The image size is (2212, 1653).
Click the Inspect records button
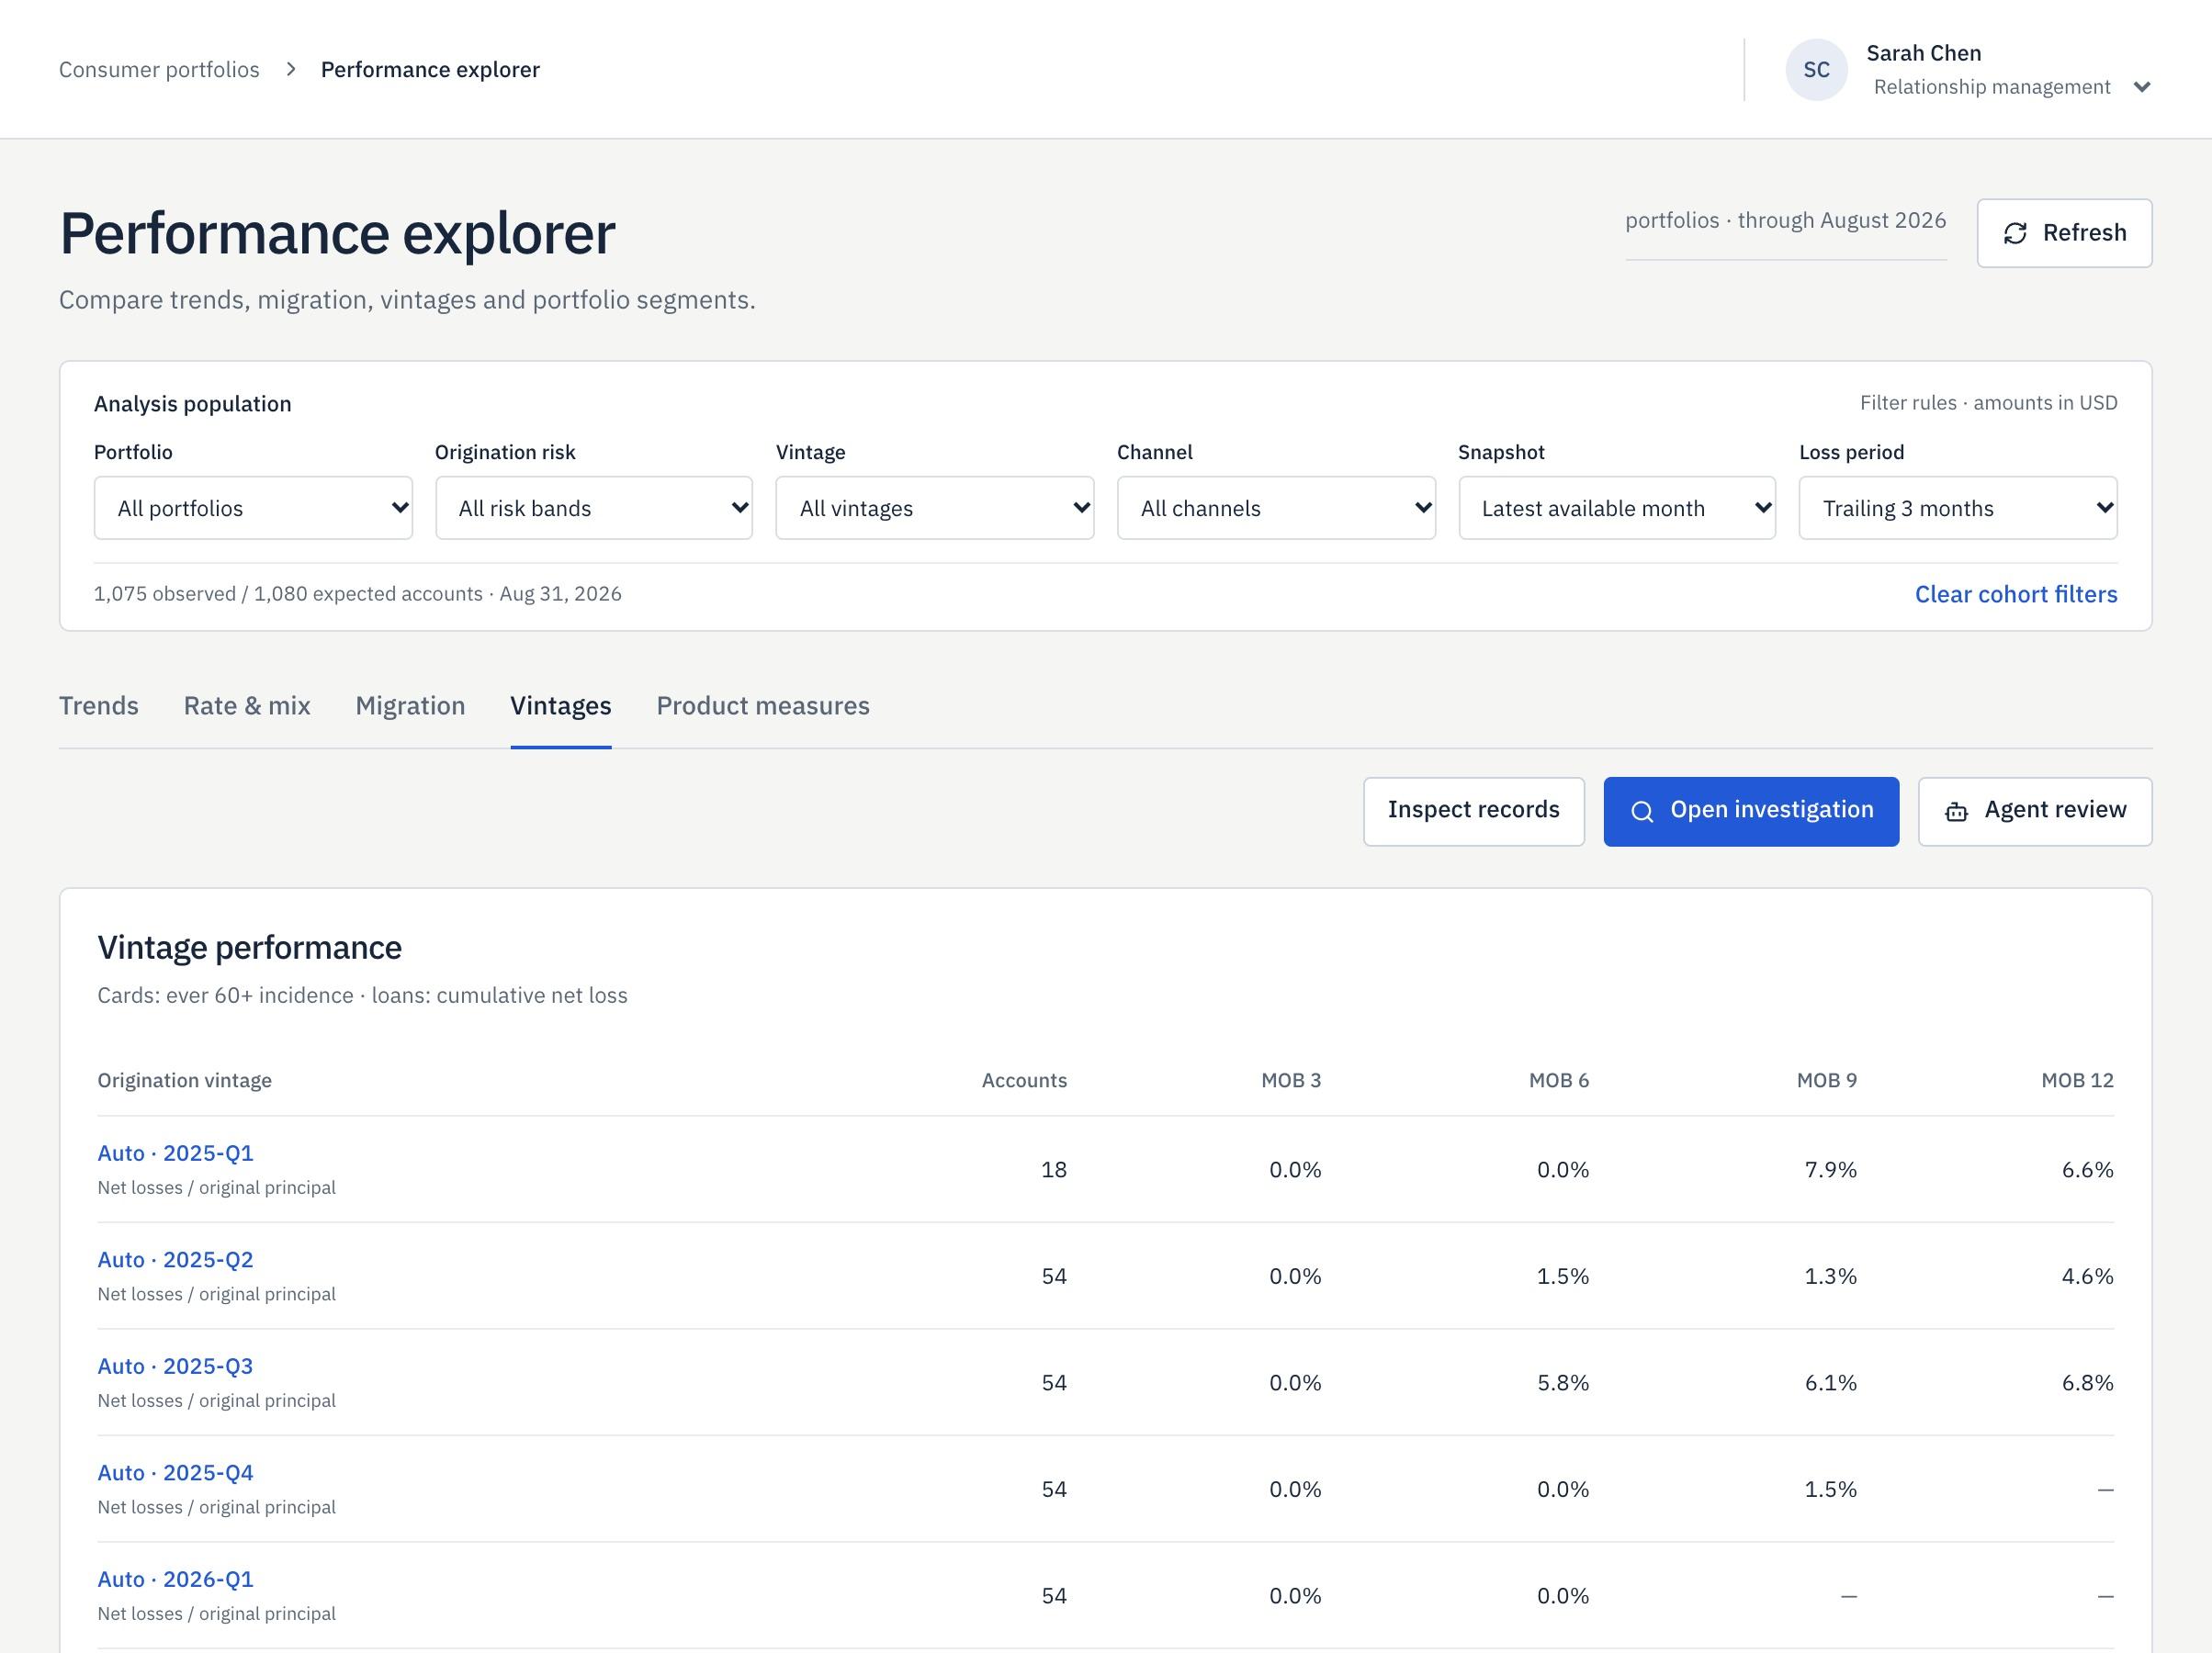(x=1474, y=811)
